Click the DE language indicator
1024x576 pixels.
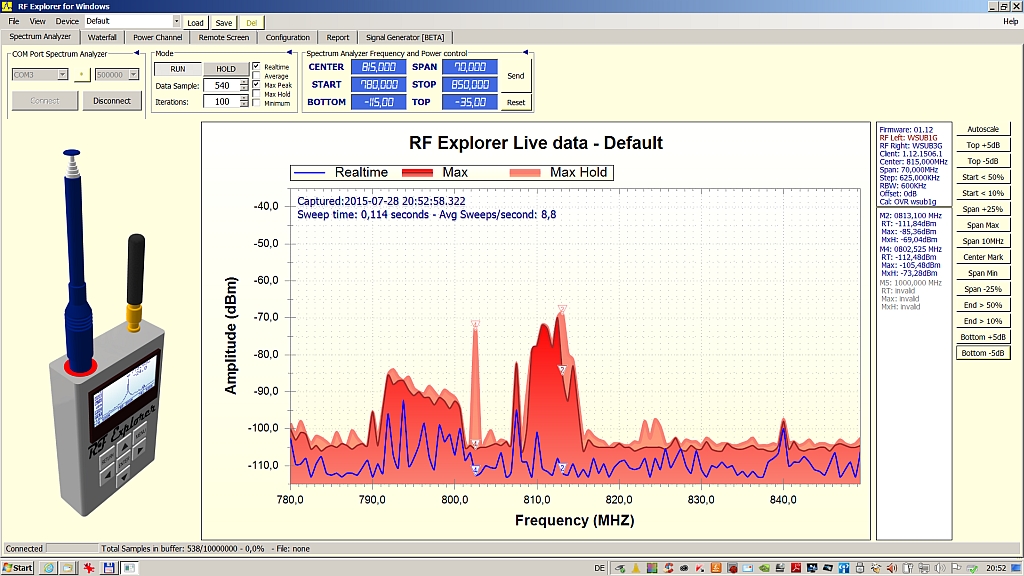click(x=600, y=568)
